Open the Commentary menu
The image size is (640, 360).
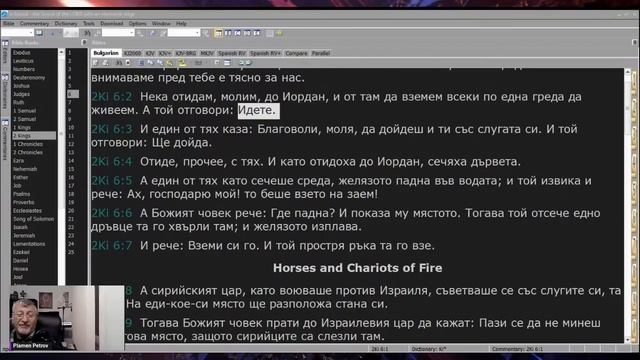[34, 24]
